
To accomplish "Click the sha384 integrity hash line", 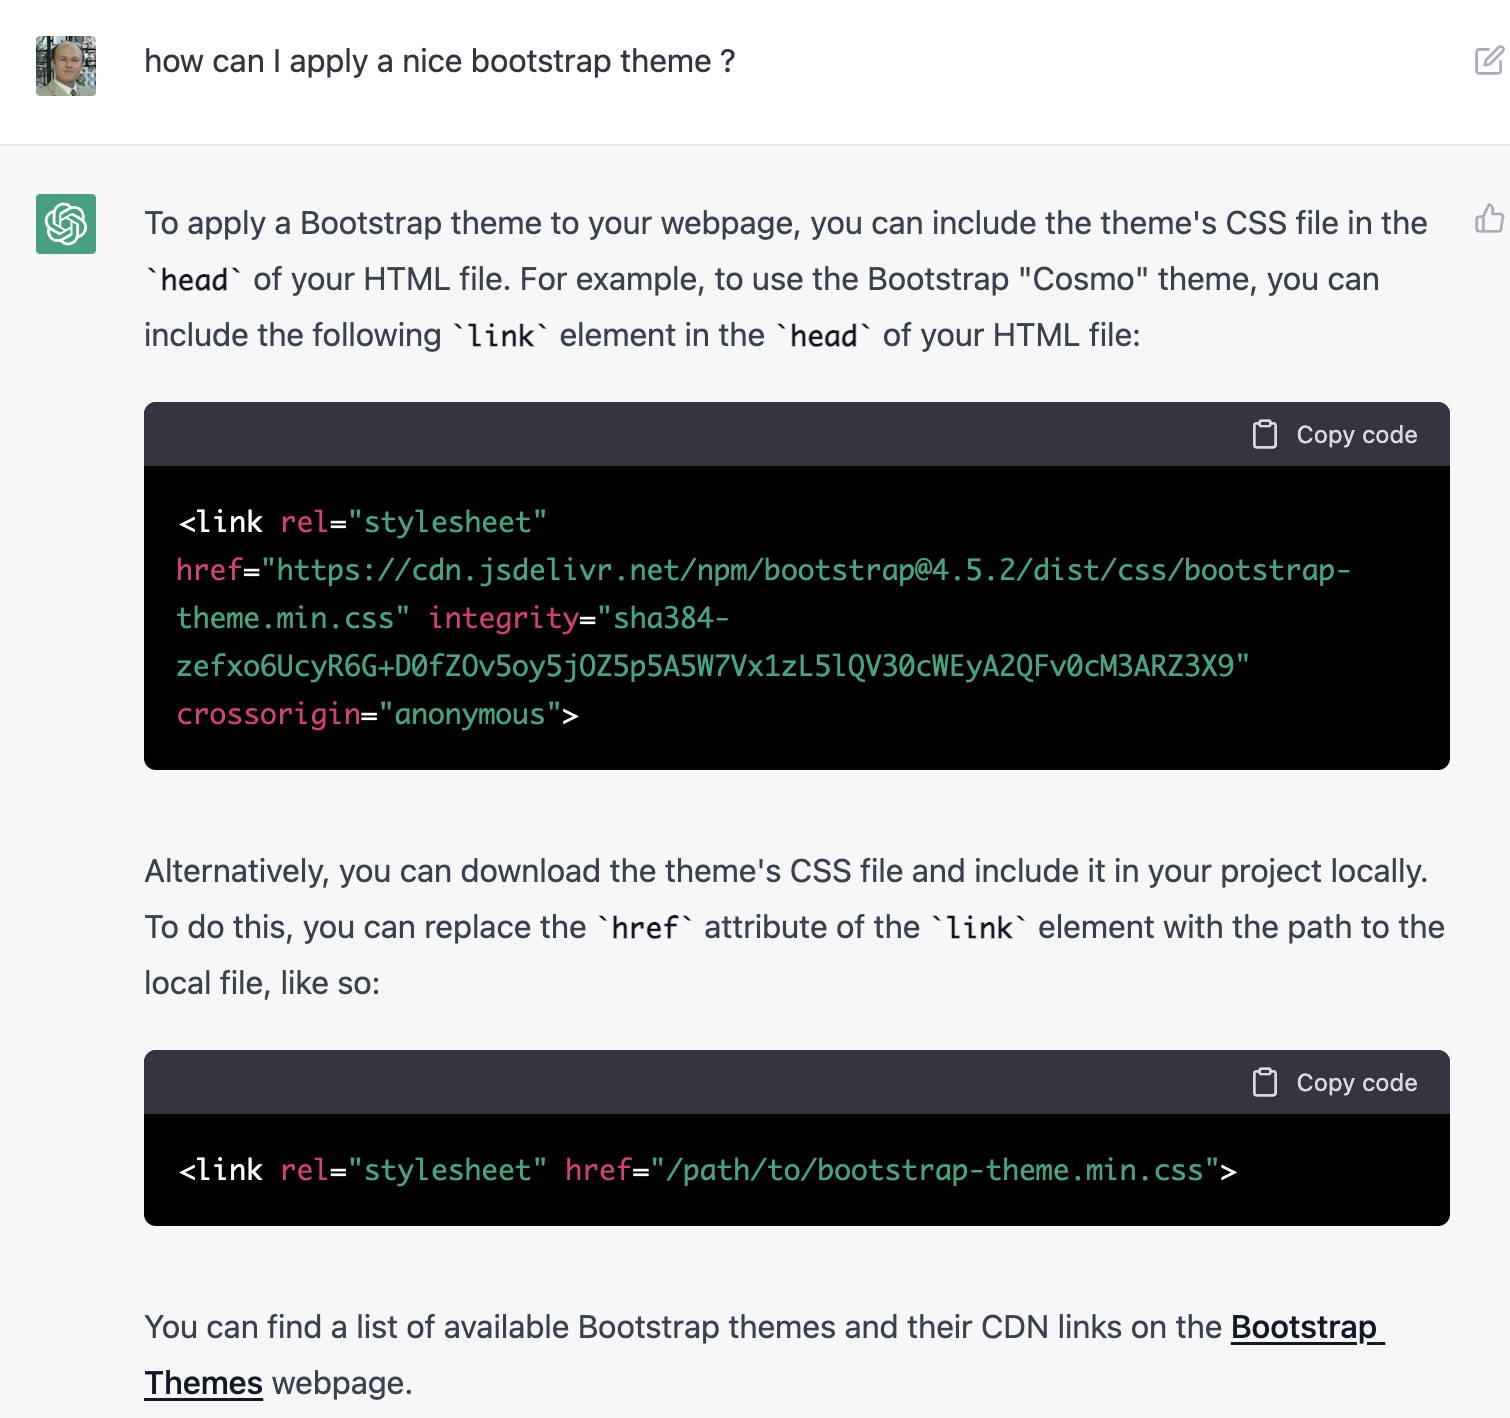I will pyautogui.click(x=712, y=667).
